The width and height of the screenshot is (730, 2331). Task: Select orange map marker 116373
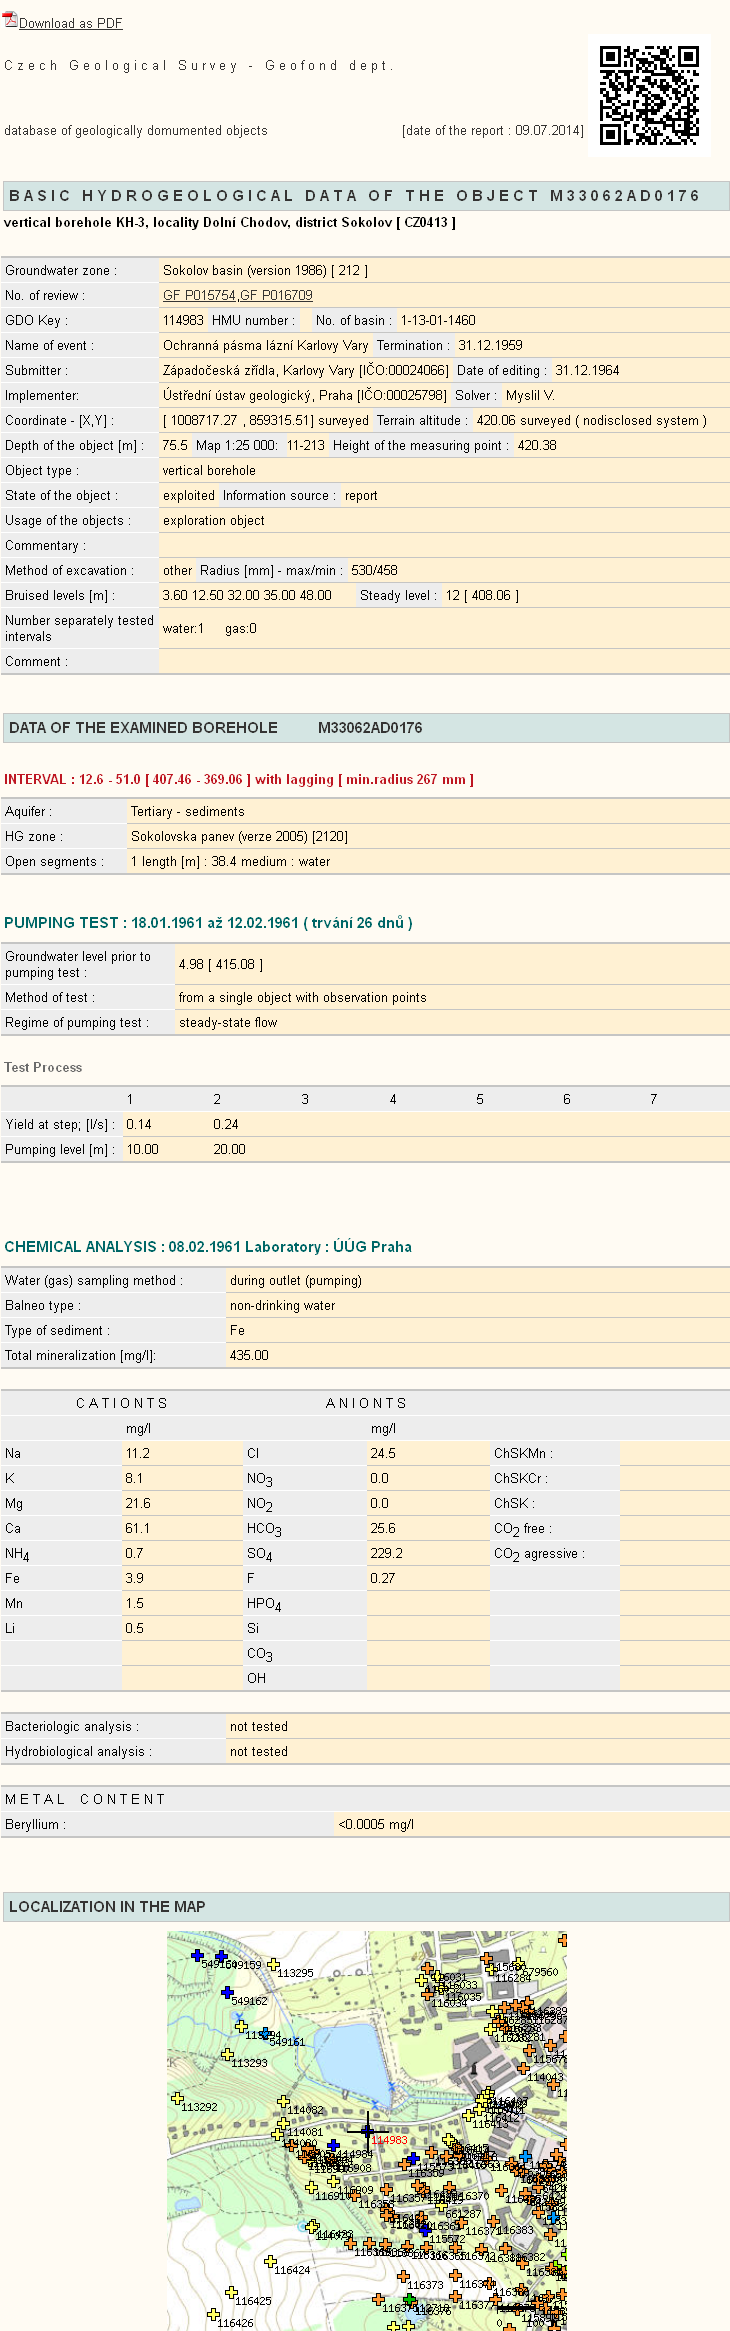403,2277
